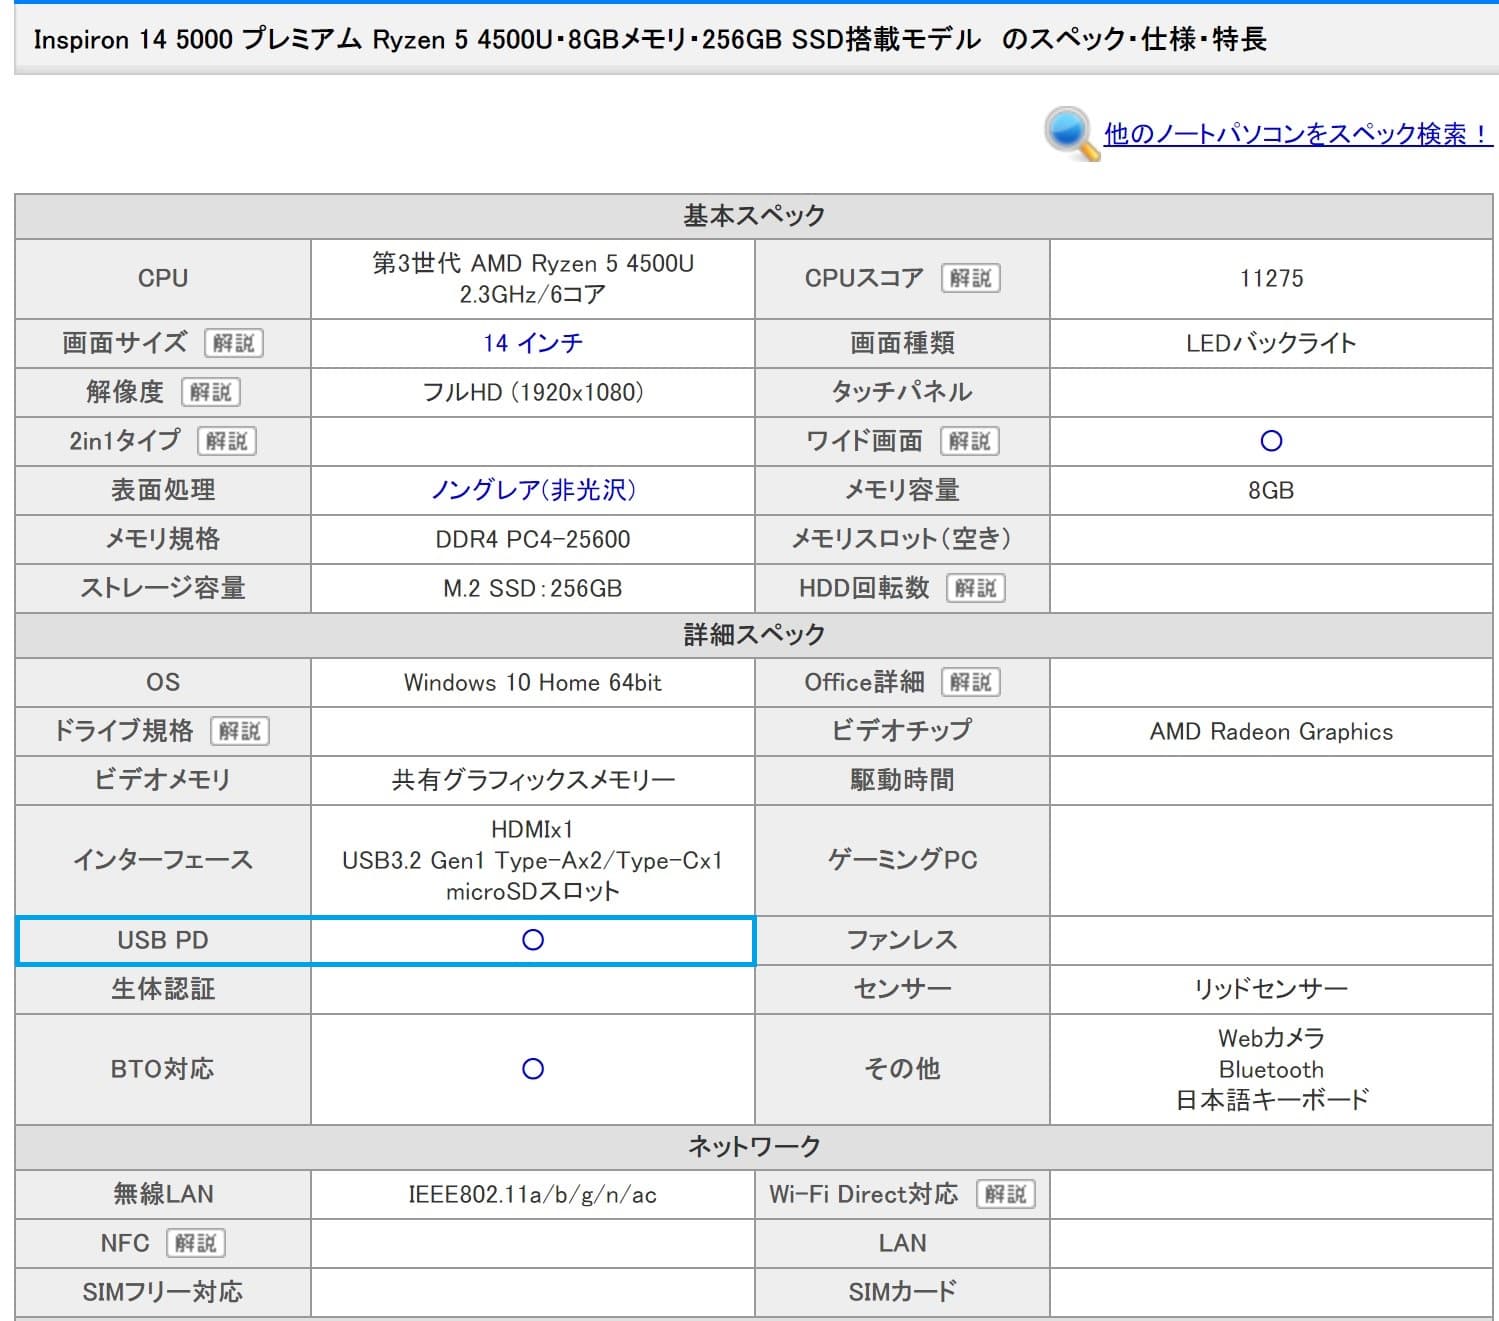Click the SIMカード label
The width and height of the screenshot is (1499, 1321).
[902, 1292]
